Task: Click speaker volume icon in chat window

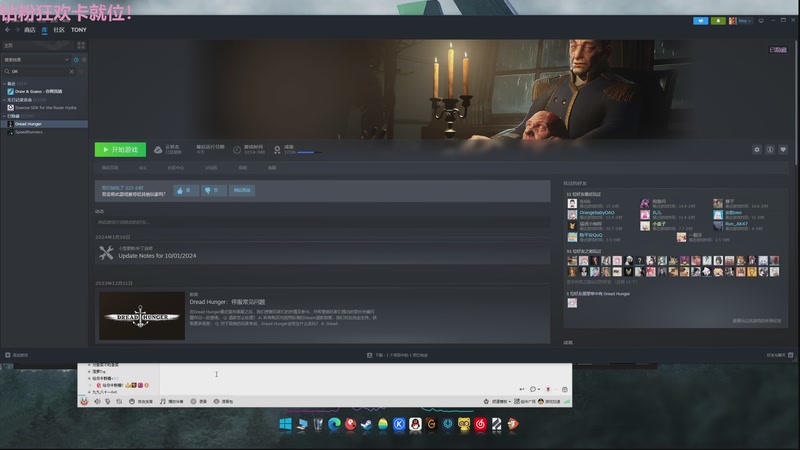Action: click(97, 402)
